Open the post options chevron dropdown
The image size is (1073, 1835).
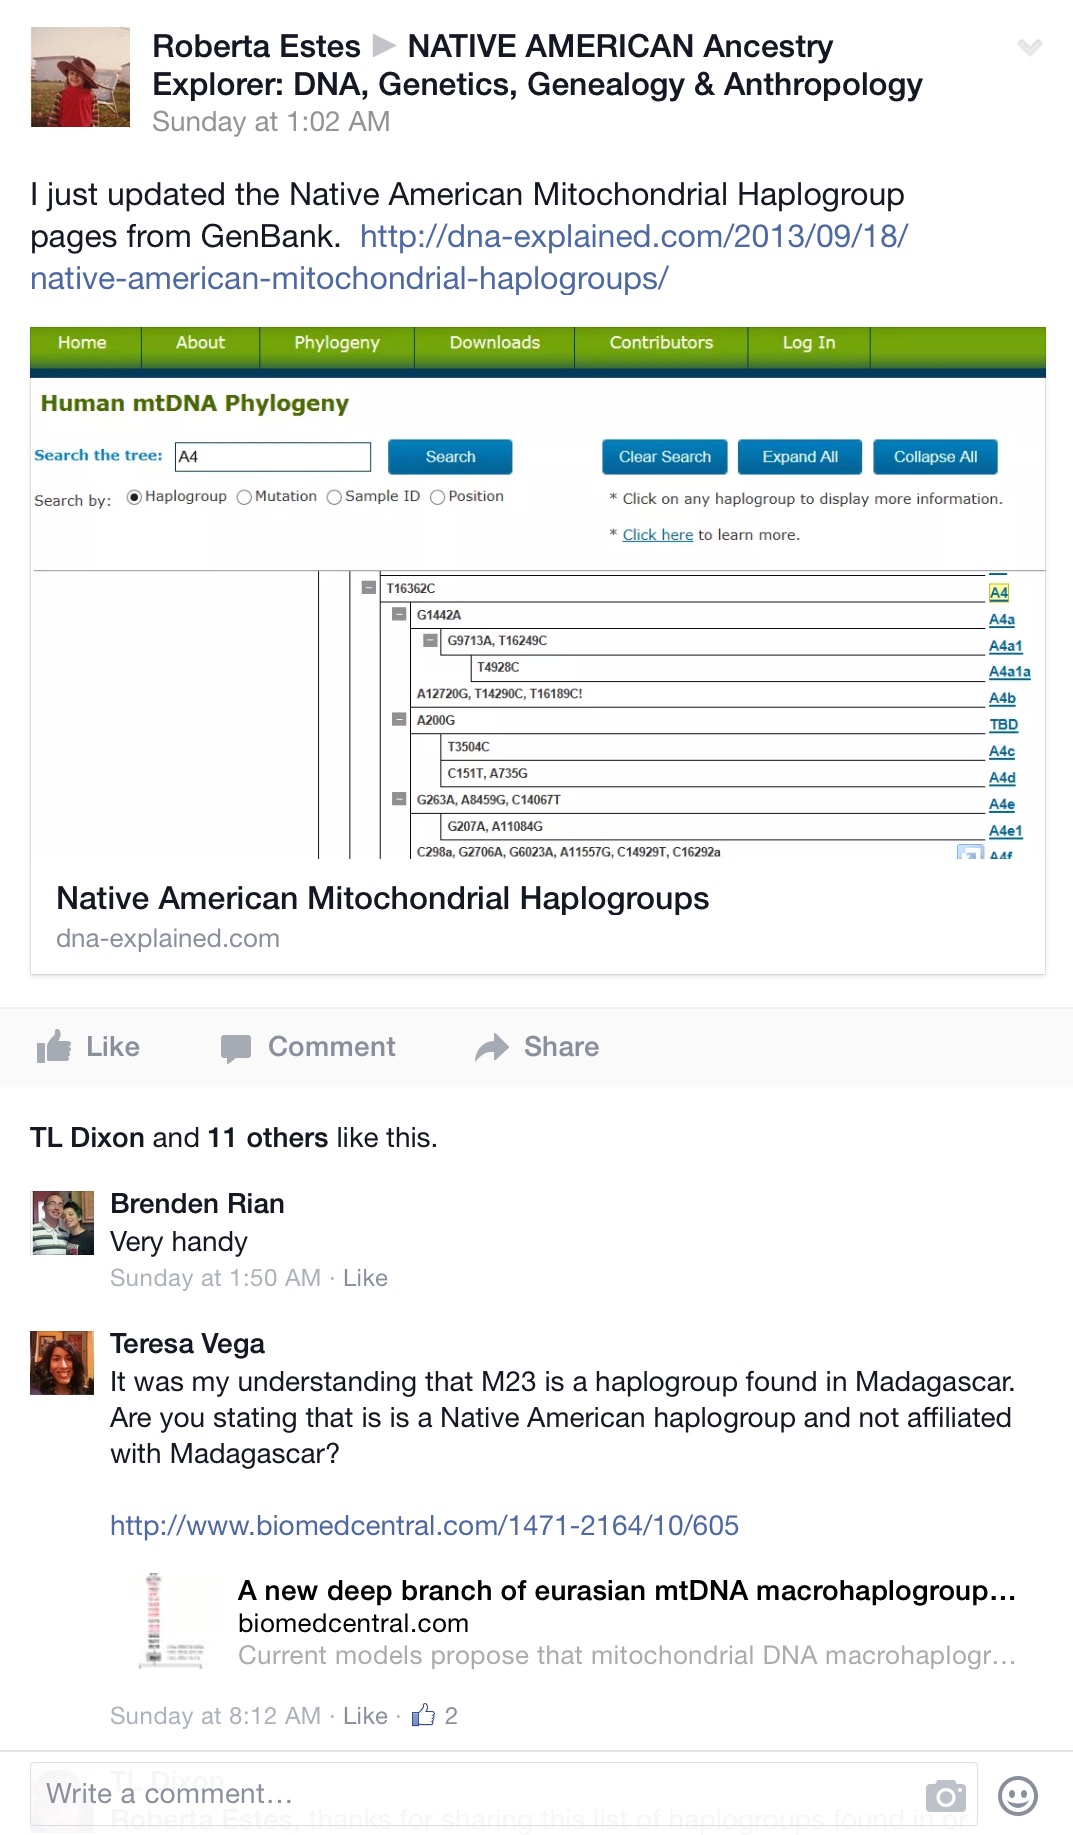point(1029,47)
